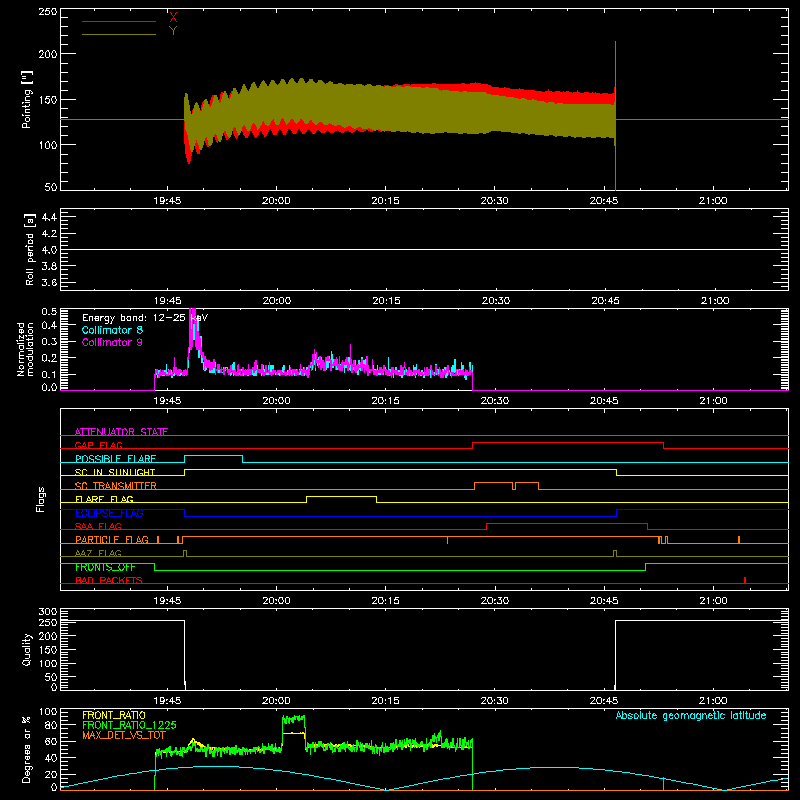The height and width of the screenshot is (800, 800).
Task: Click the BAD_PACKETS red tick after 21:00
Action: (x=745, y=580)
